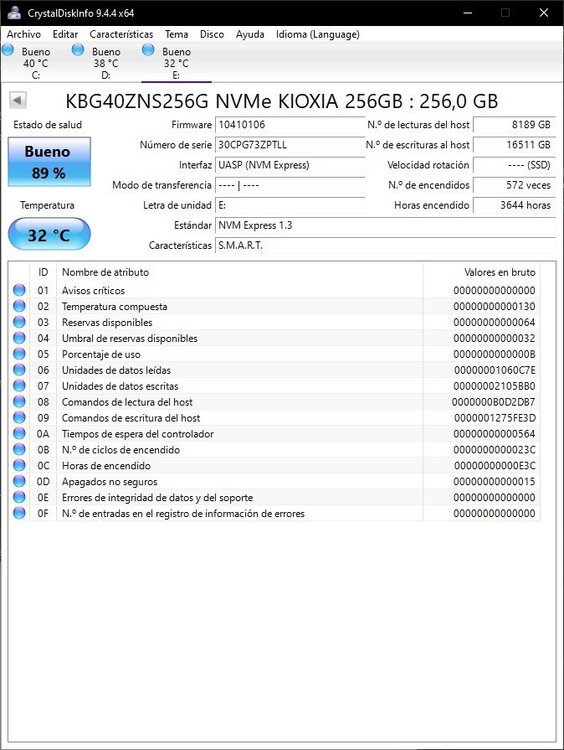
Task: Click status orb for Reservas disponibles row
Action: click(19, 322)
